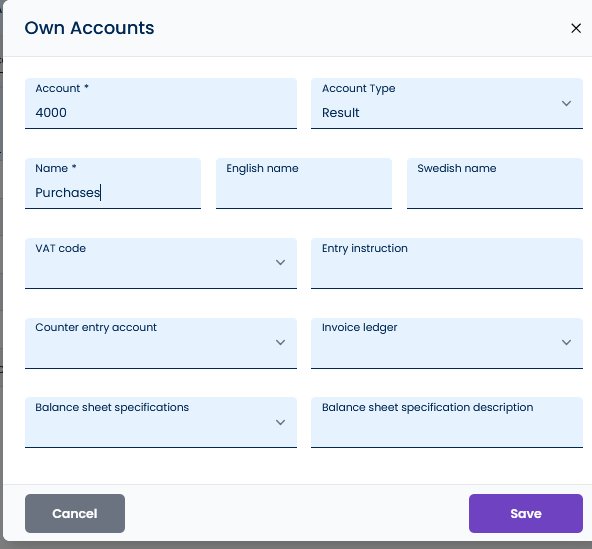The width and height of the screenshot is (592, 549).
Task: Cancel the account dialog
Action: pyautogui.click(x=75, y=514)
